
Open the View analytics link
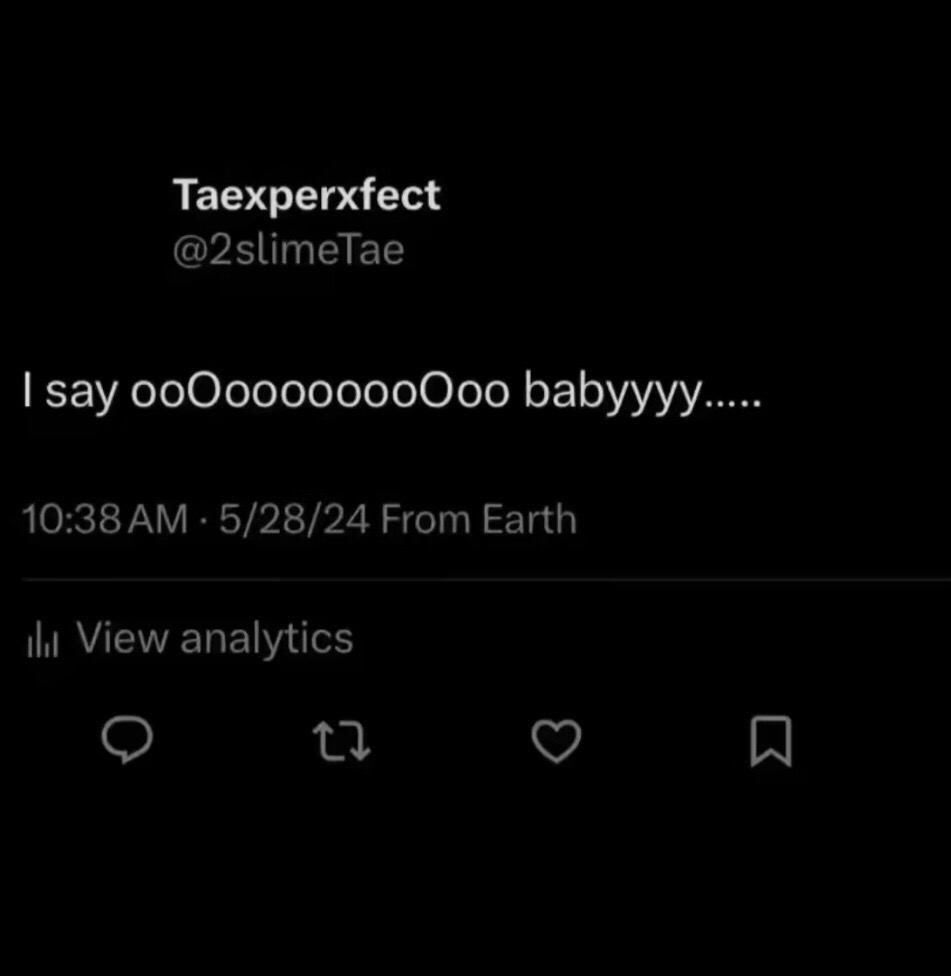(x=214, y=639)
